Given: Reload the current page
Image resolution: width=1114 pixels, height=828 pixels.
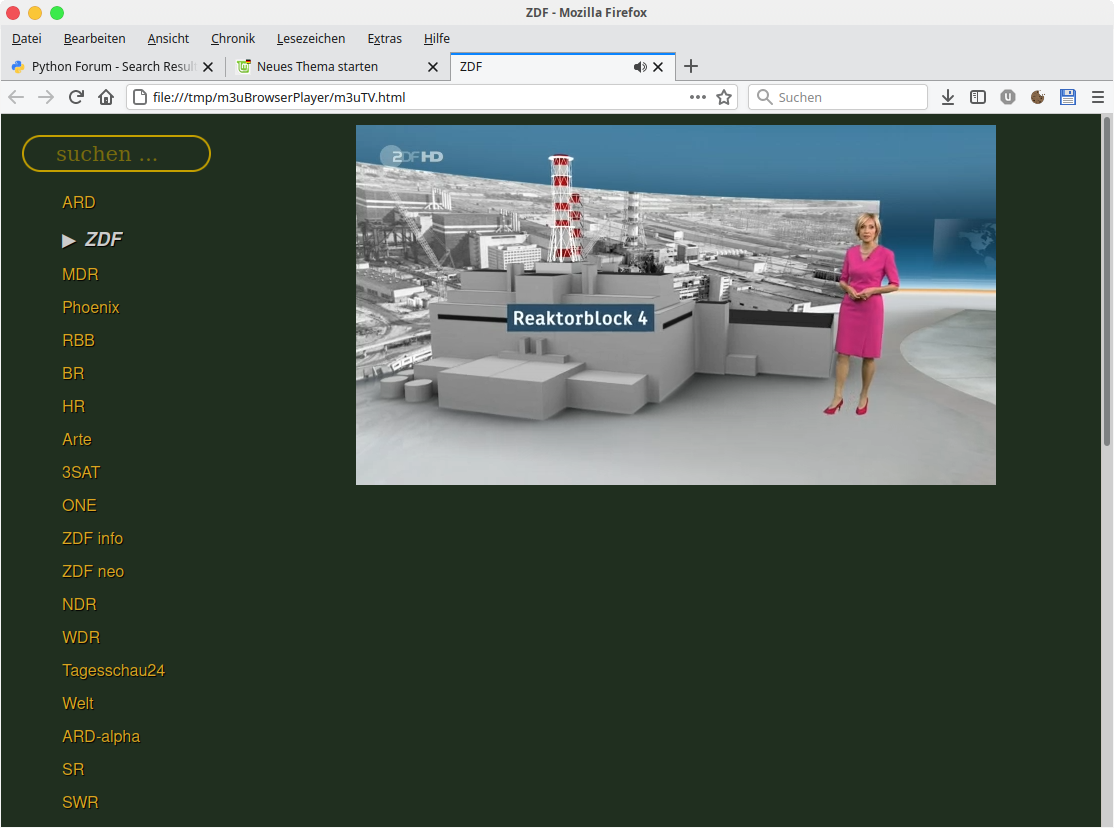Looking at the screenshot, I should pyautogui.click(x=76, y=97).
